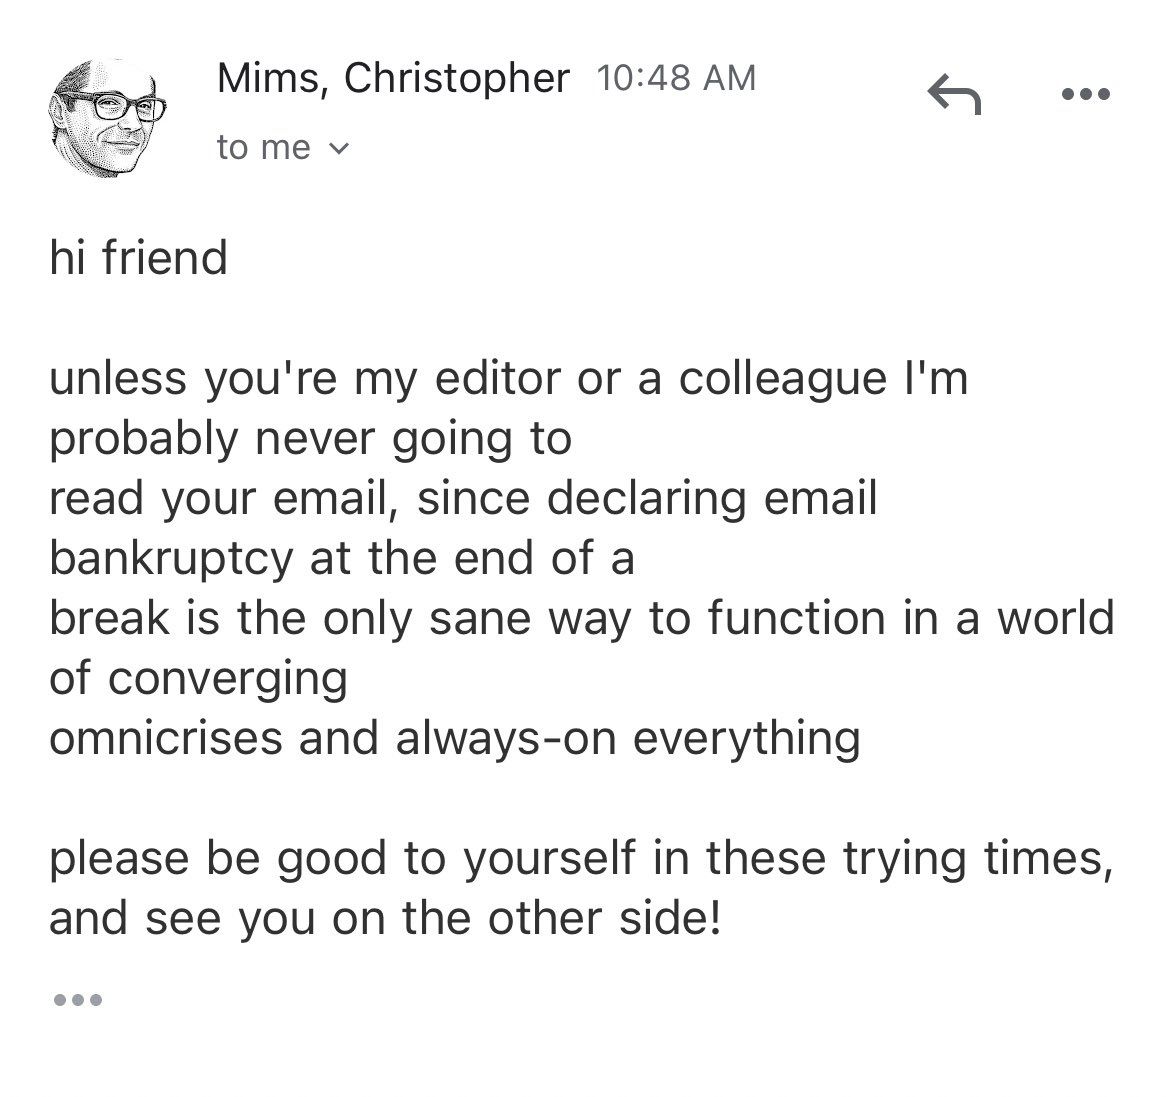Click the phrase "break is the only sane way"
1170x1097 pixels.
[x=340, y=619]
